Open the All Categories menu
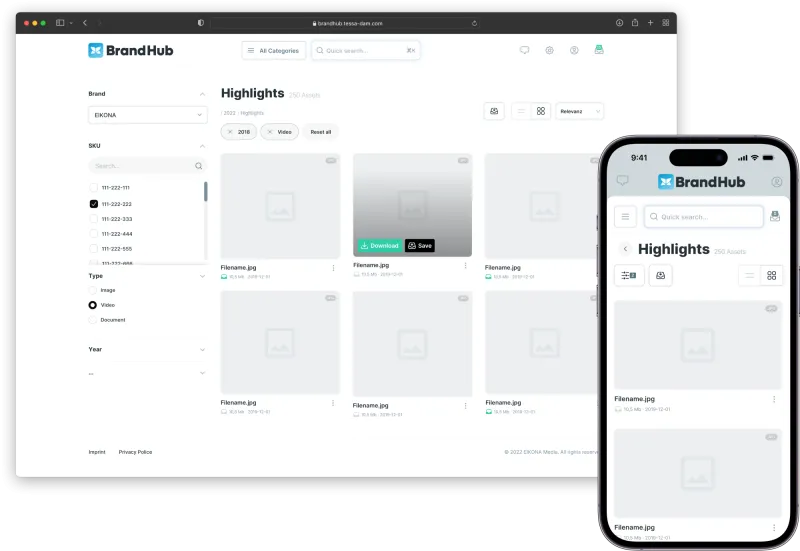 [x=273, y=50]
